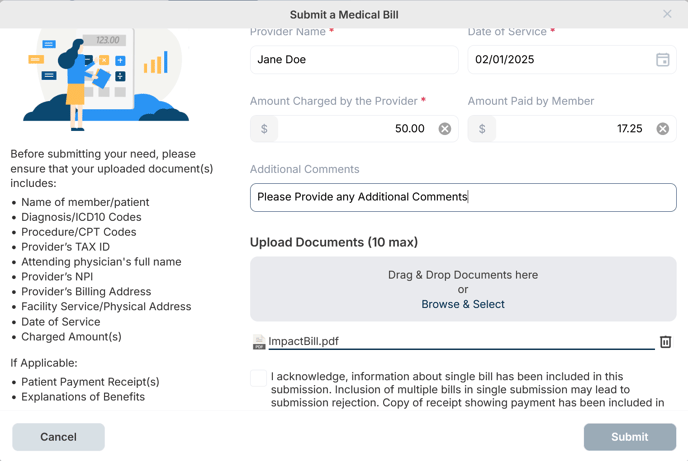Click the dollar sign in Amount Paid
This screenshot has width=688, height=461.
(482, 129)
